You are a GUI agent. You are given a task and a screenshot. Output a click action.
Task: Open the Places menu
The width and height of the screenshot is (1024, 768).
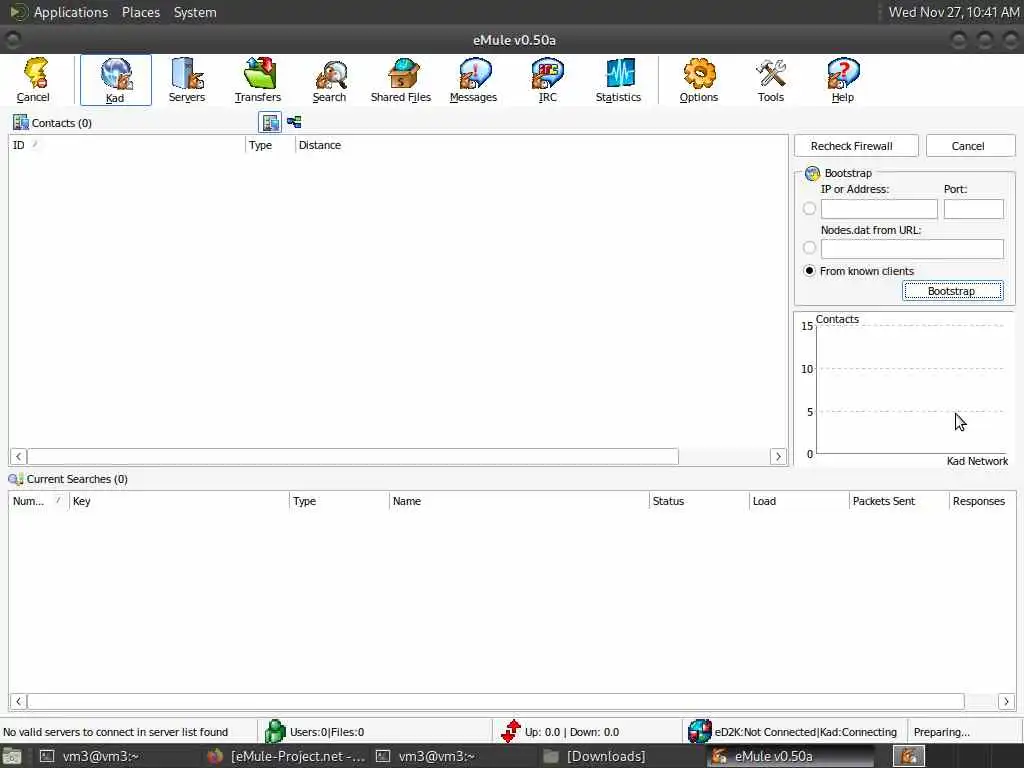[140, 12]
